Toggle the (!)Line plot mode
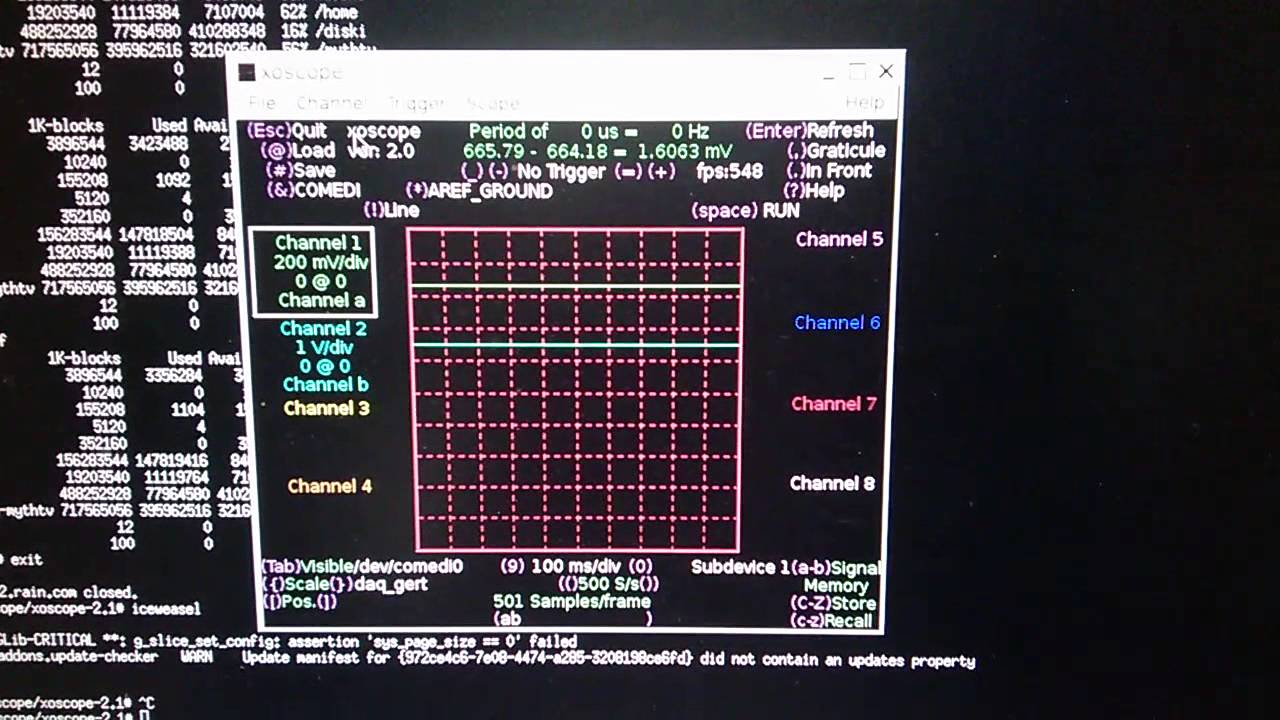 point(391,210)
